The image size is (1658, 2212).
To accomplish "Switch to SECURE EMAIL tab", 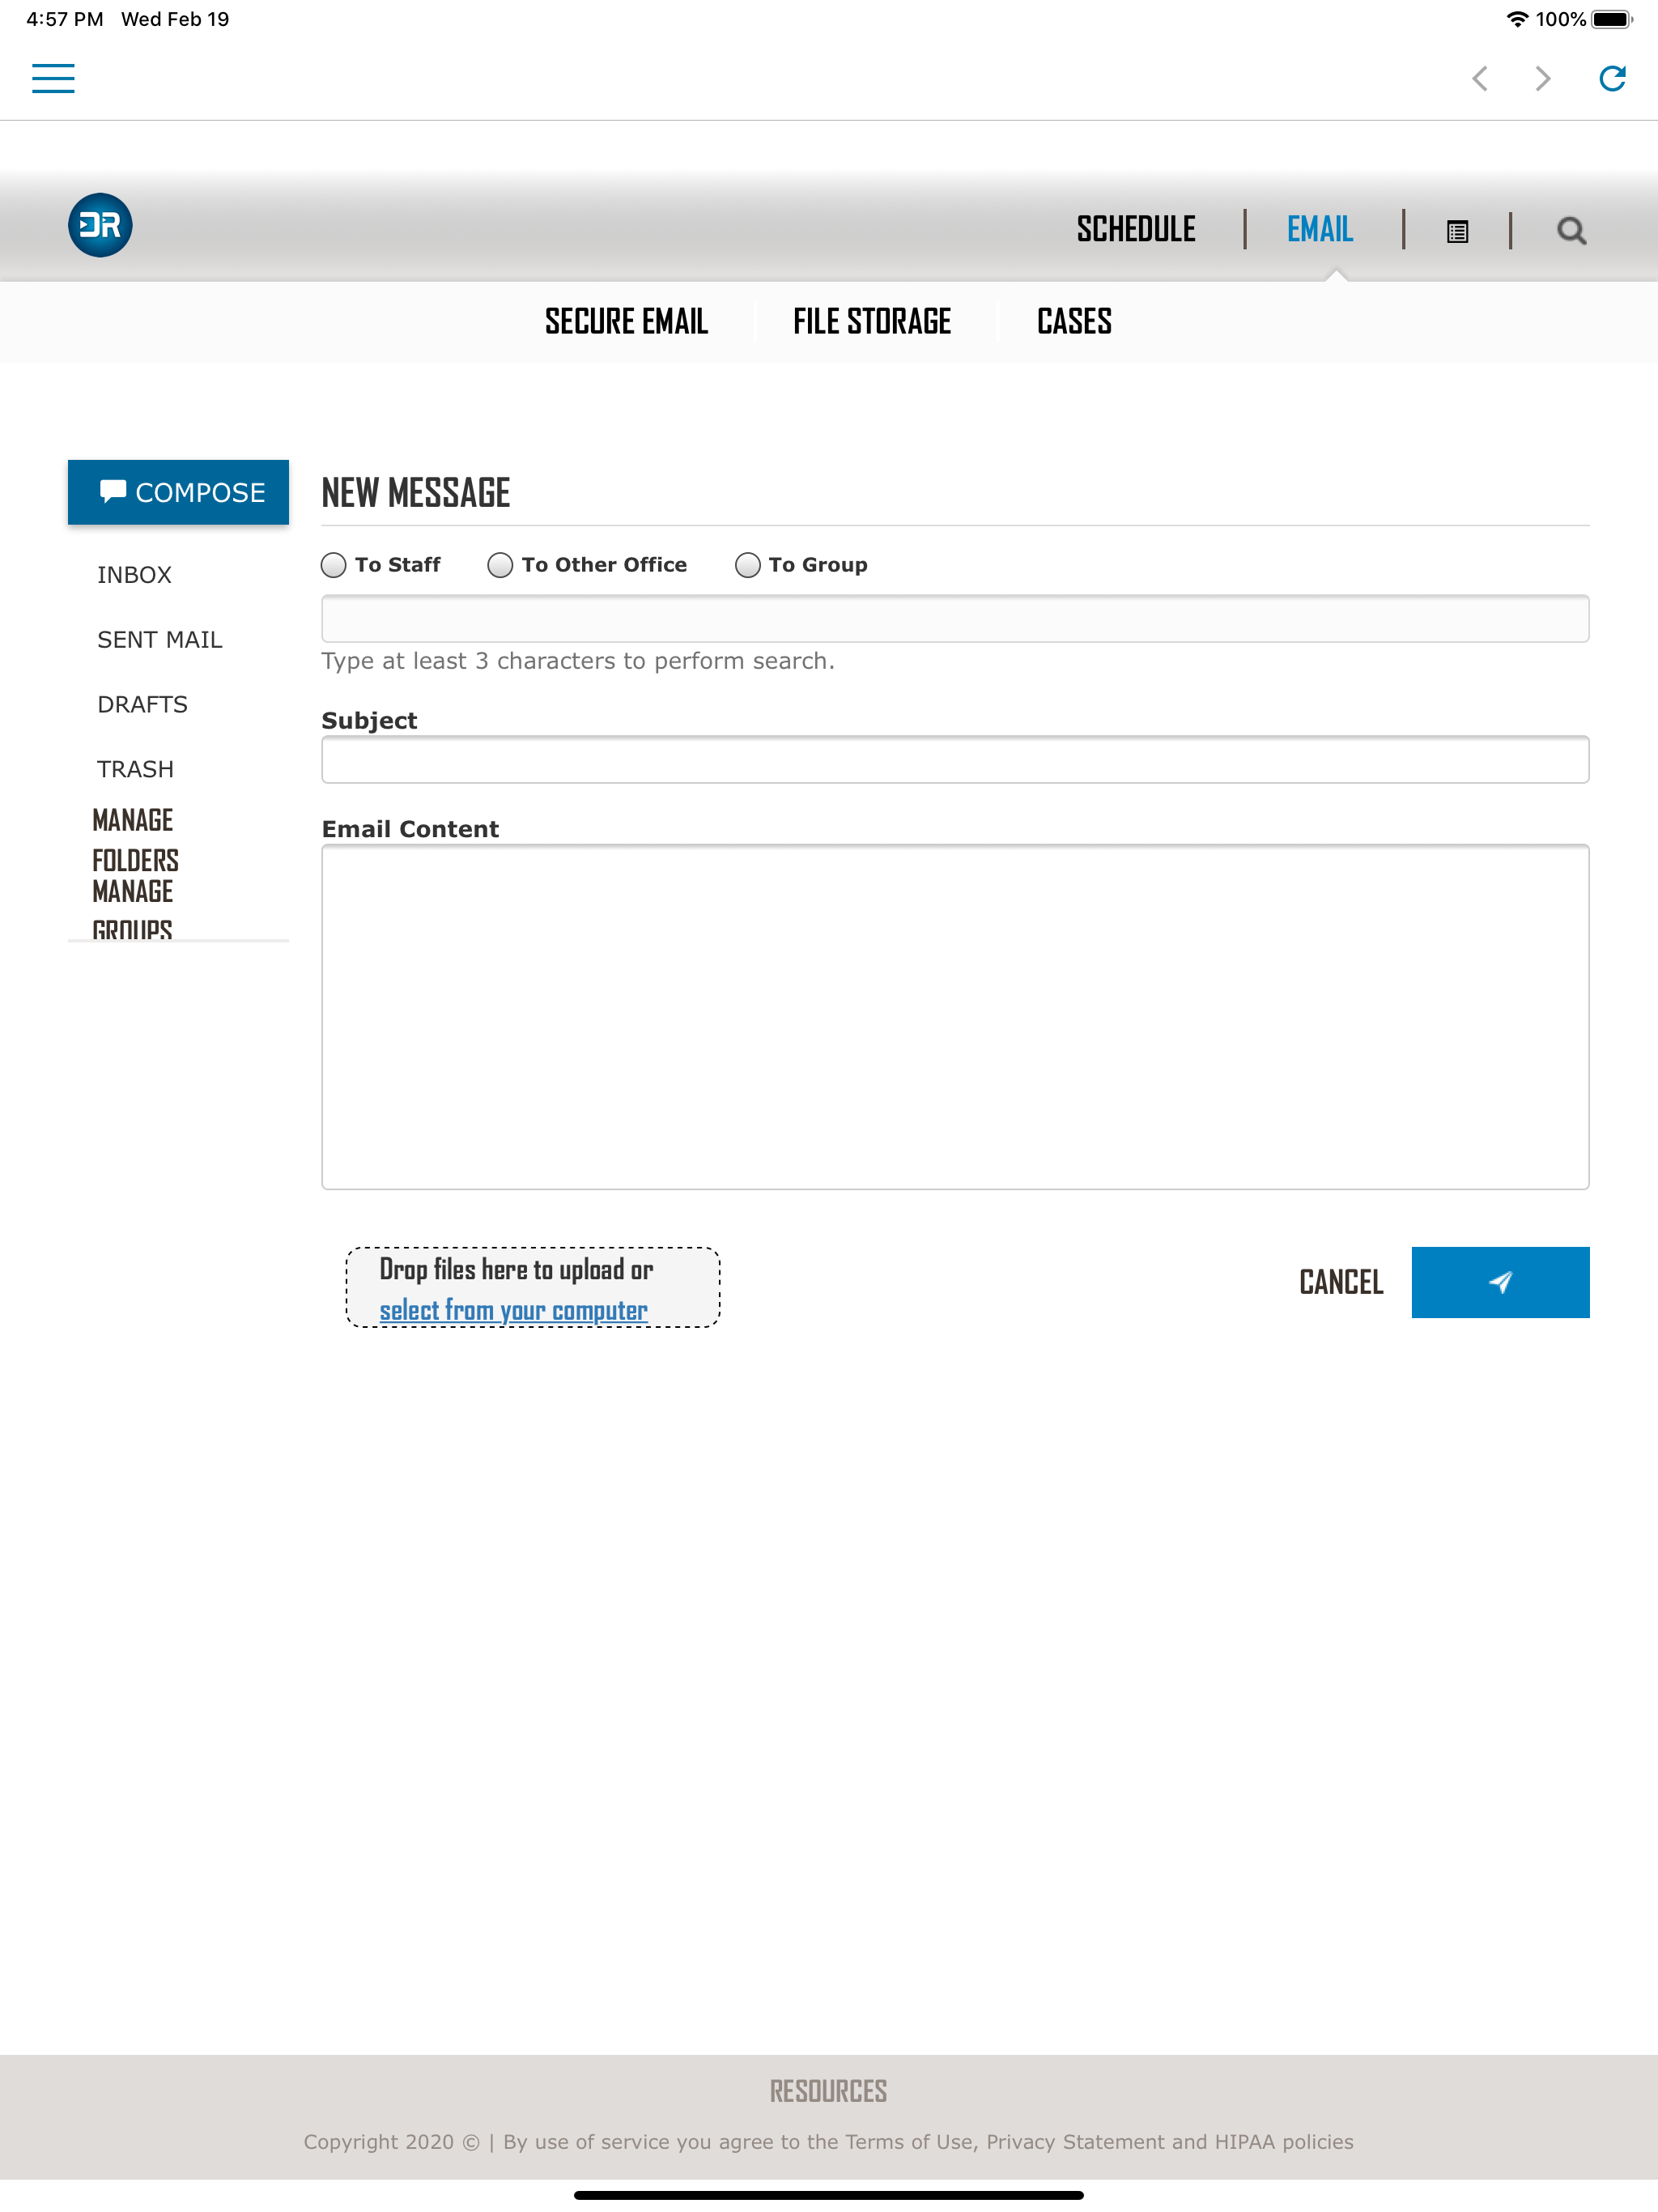I will click(626, 321).
